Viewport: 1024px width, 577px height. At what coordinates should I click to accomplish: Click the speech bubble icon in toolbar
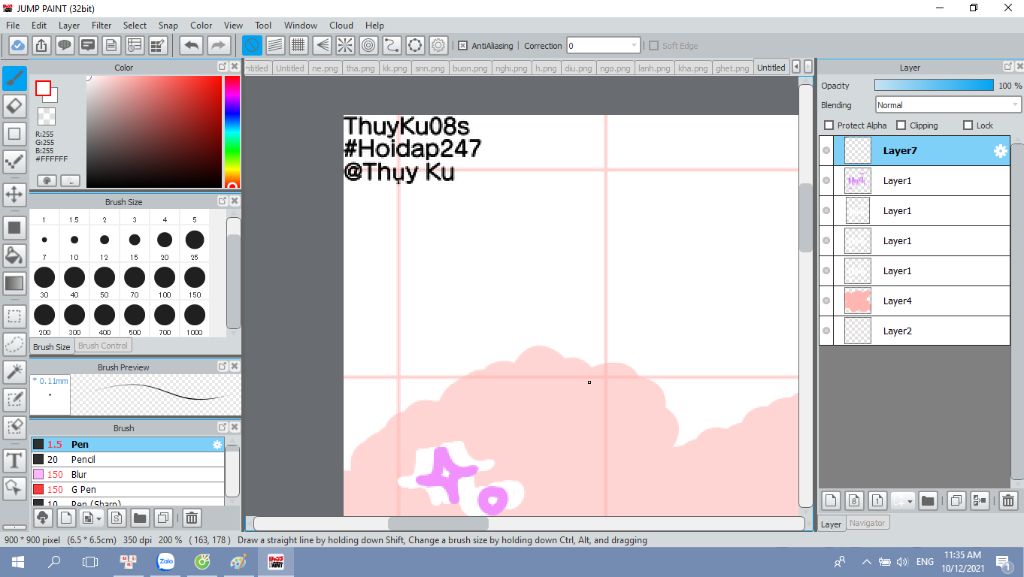click(65, 46)
